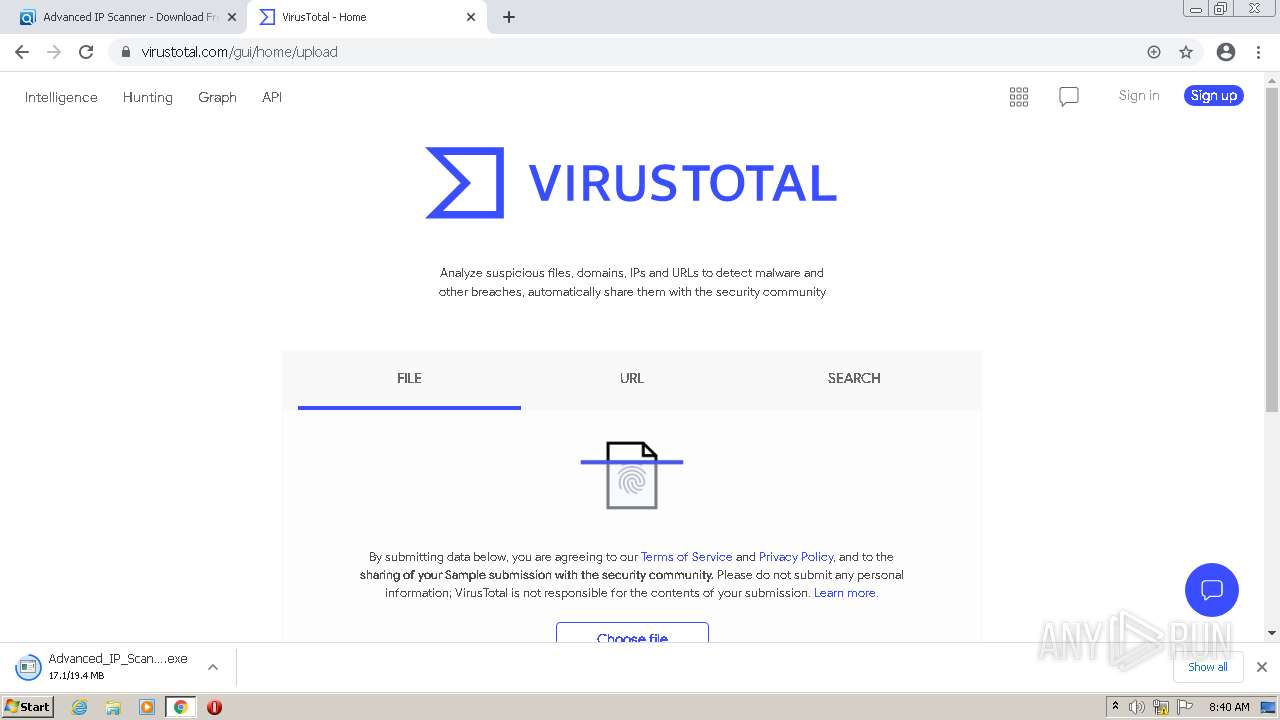
Task: Close the downloads bar
Action: click(x=1262, y=667)
